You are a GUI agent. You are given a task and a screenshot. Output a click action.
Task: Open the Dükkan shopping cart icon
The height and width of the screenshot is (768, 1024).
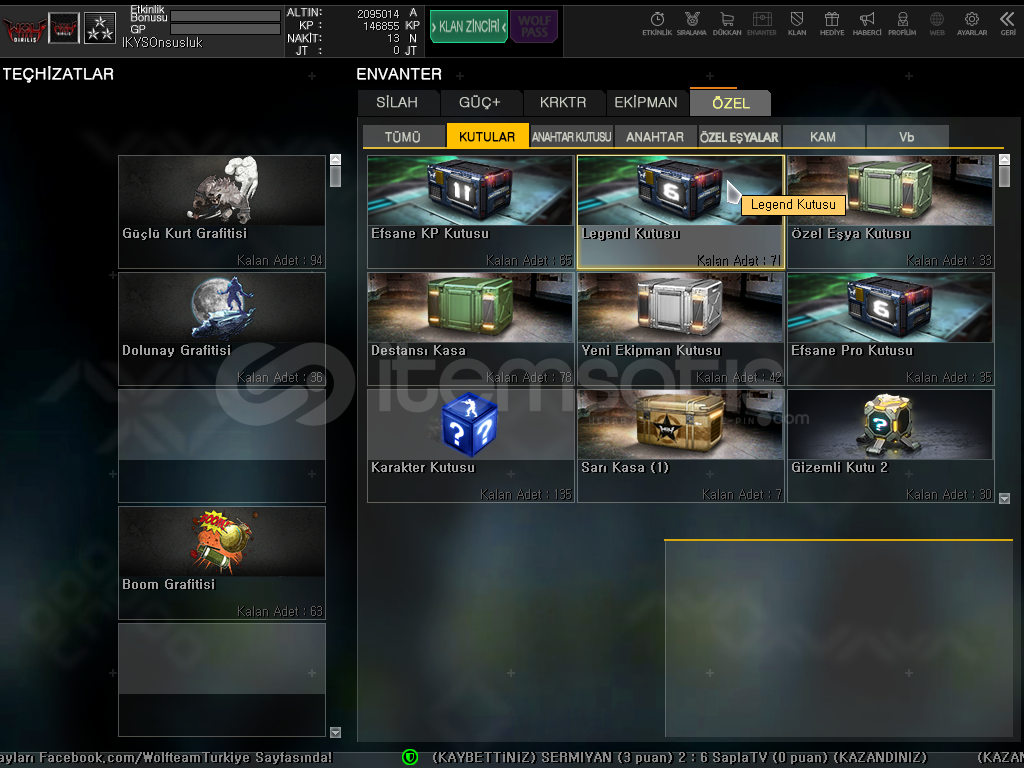(x=727, y=24)
